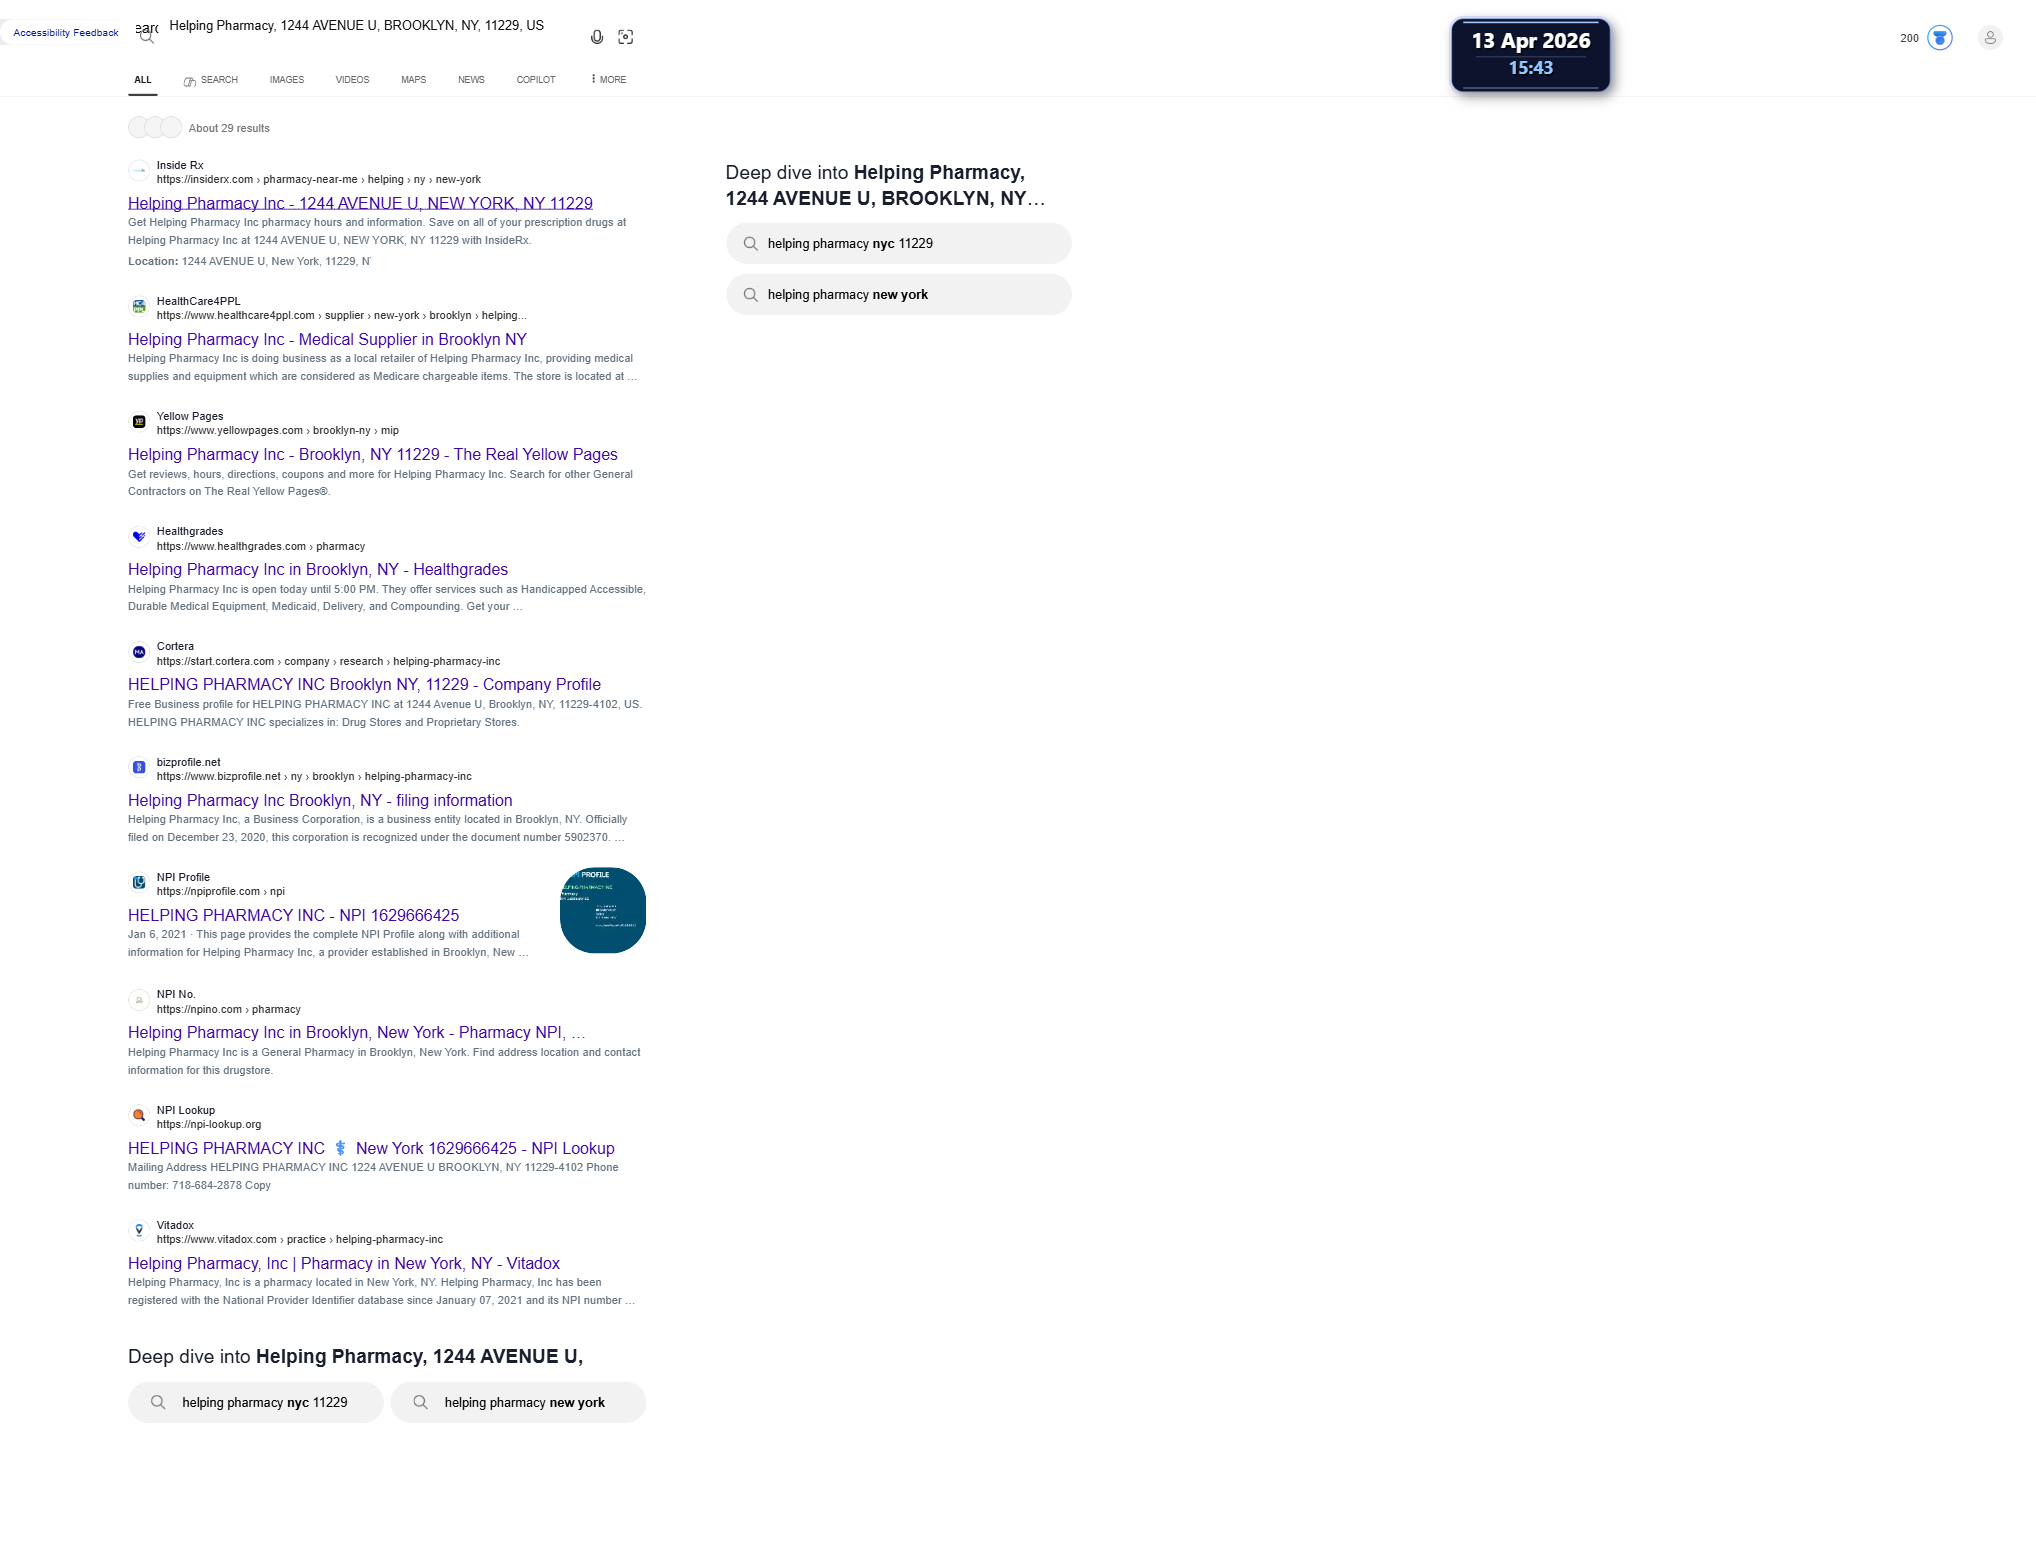This screenshot has height=1558, width=2036.
Task: Open the account profile icon
Action: click(1990, 38)
